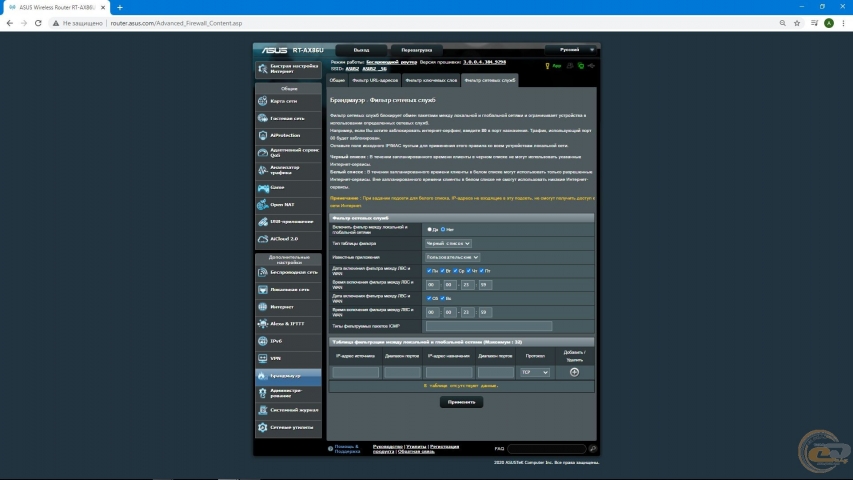The width and height of the screenshot is (853, 480).
Task: Toggle the Thursday (Чт) checkbox
Action: pyautogui.click(x=468, y=270)
